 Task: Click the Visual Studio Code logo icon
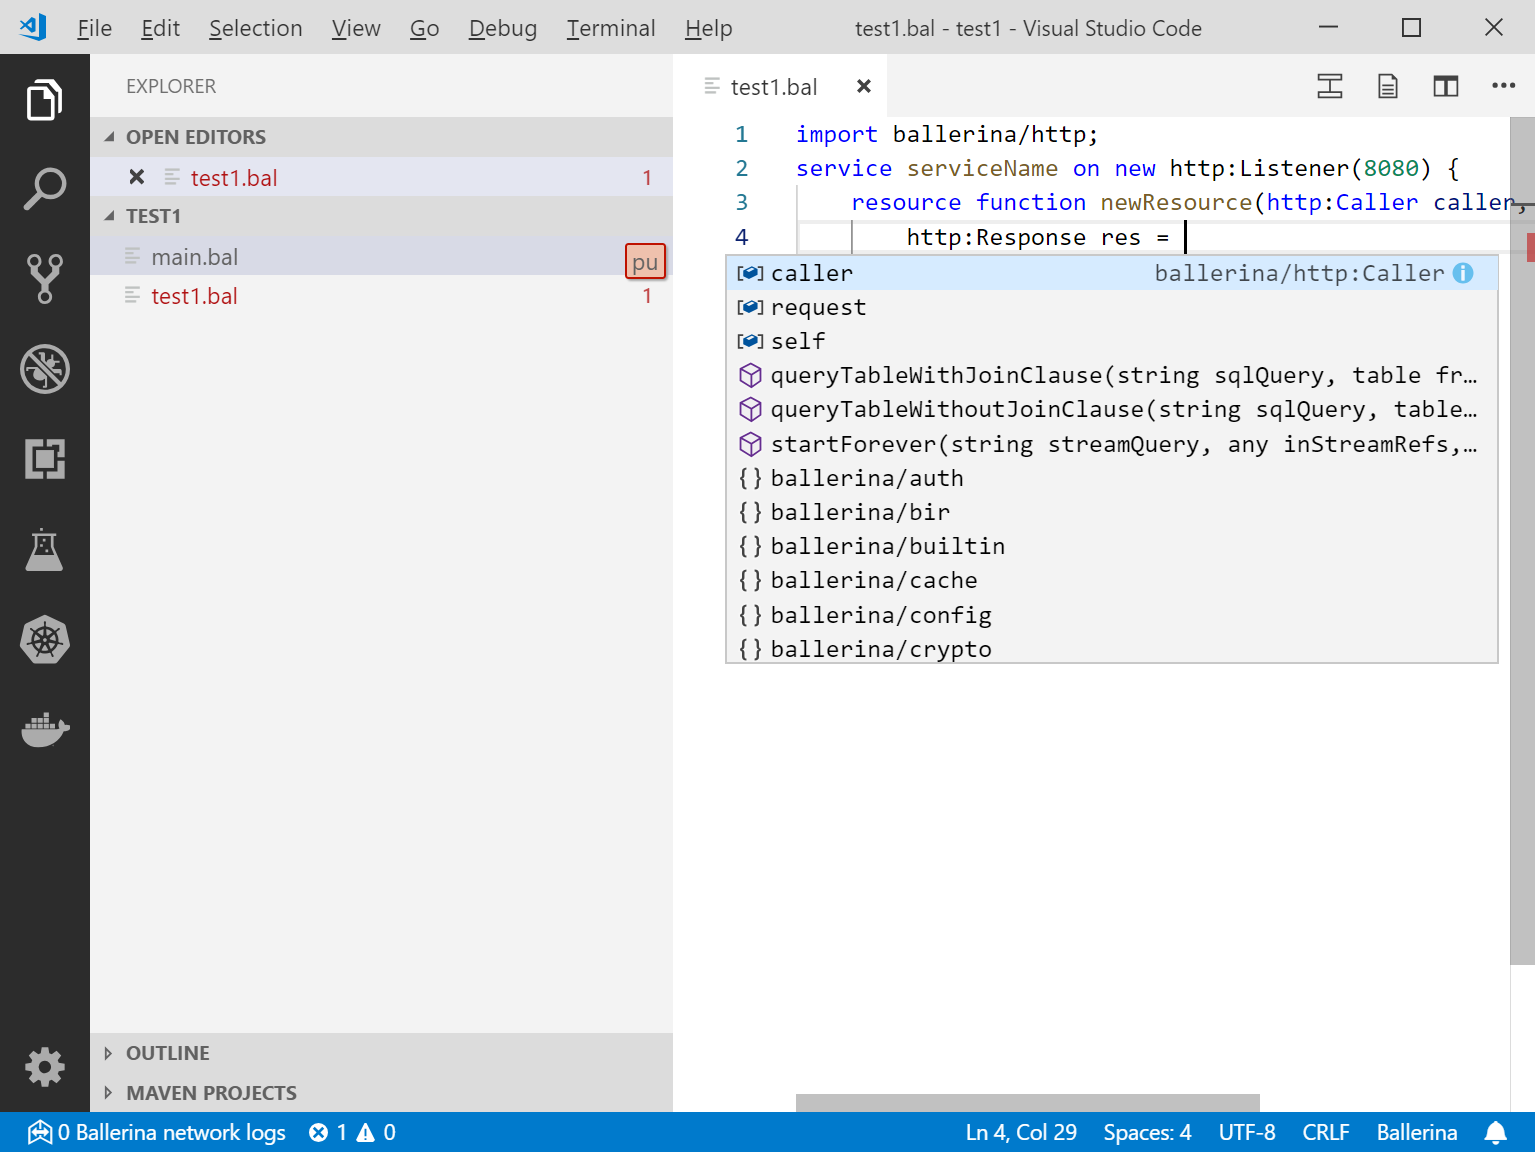point(33,27)
